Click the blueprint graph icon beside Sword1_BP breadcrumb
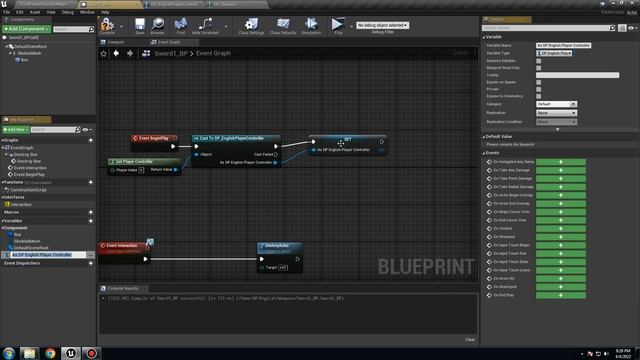 pyautogui.click(x=146, y=53)
